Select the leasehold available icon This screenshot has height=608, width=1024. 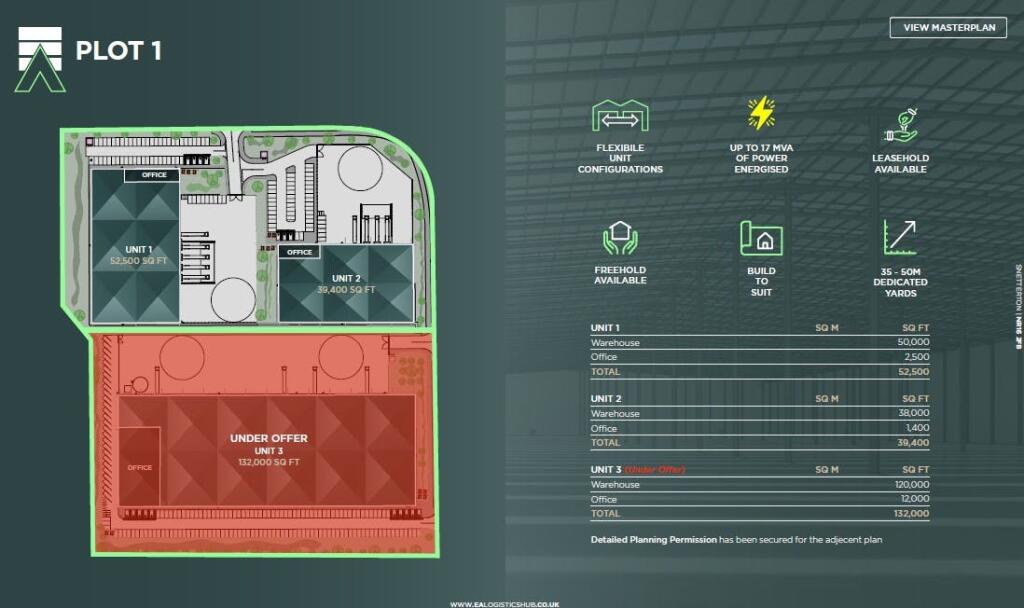(x=900, y=127)
